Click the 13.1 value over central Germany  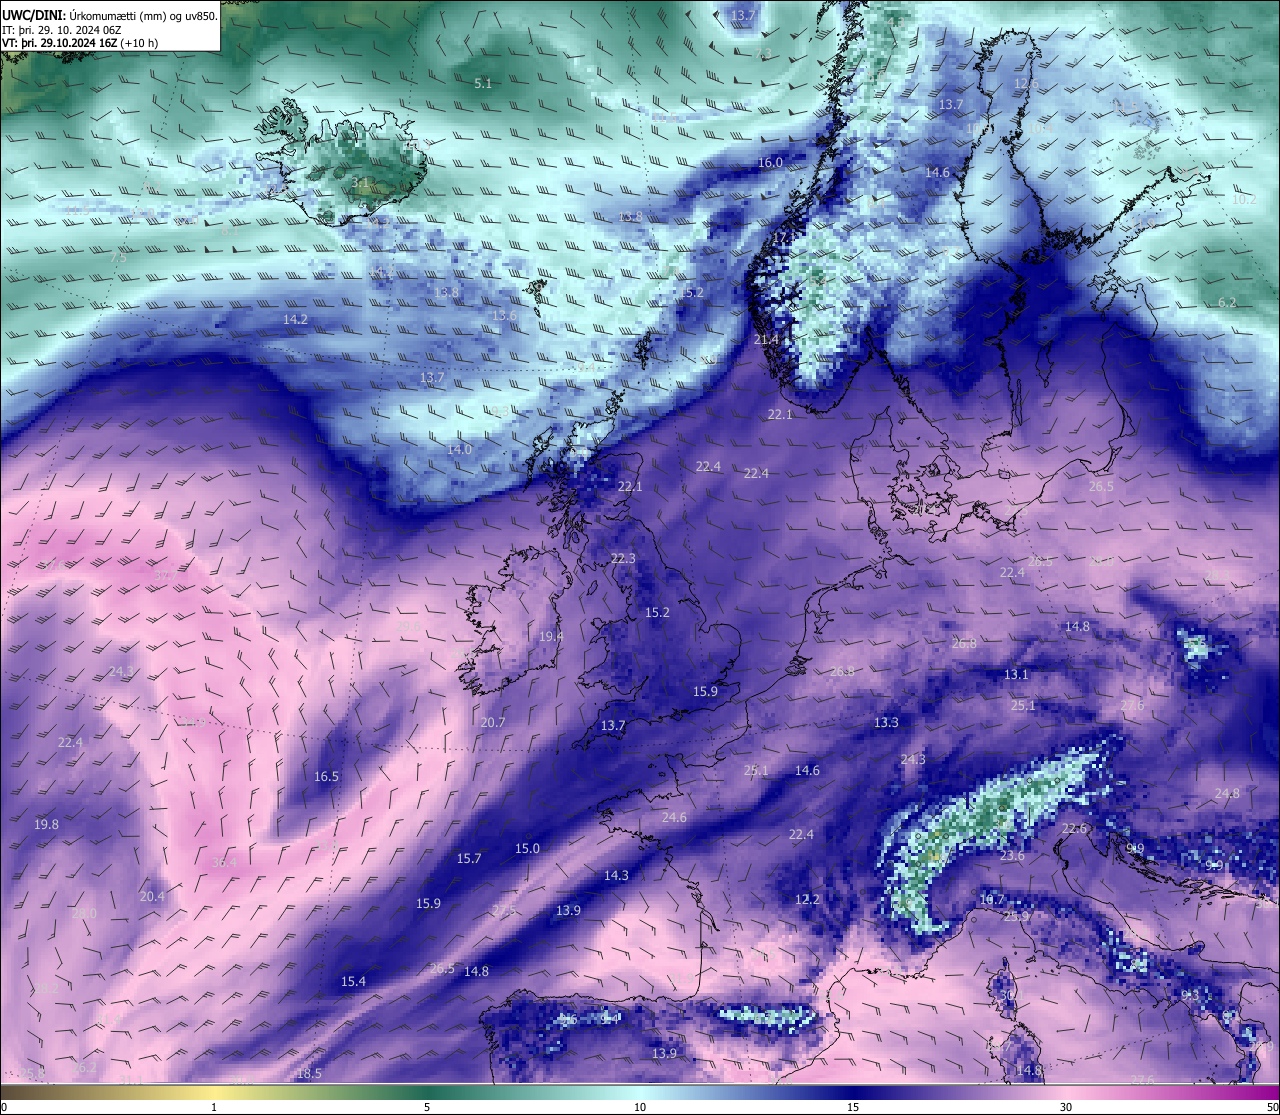1016,675
